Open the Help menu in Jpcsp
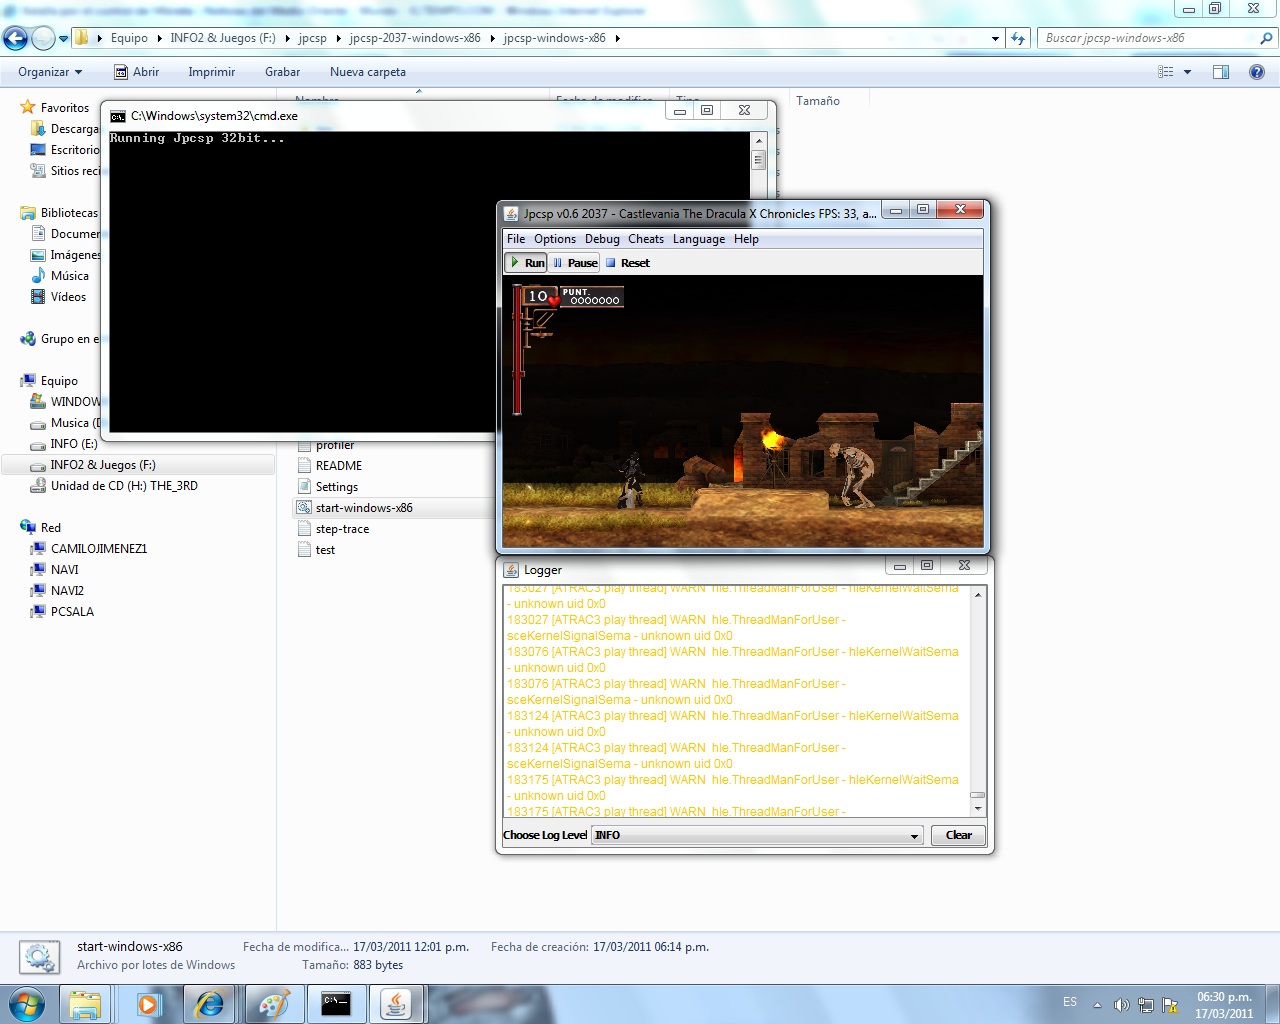Viewport: 1280px width, 1024px height. [x=746, y=239]
